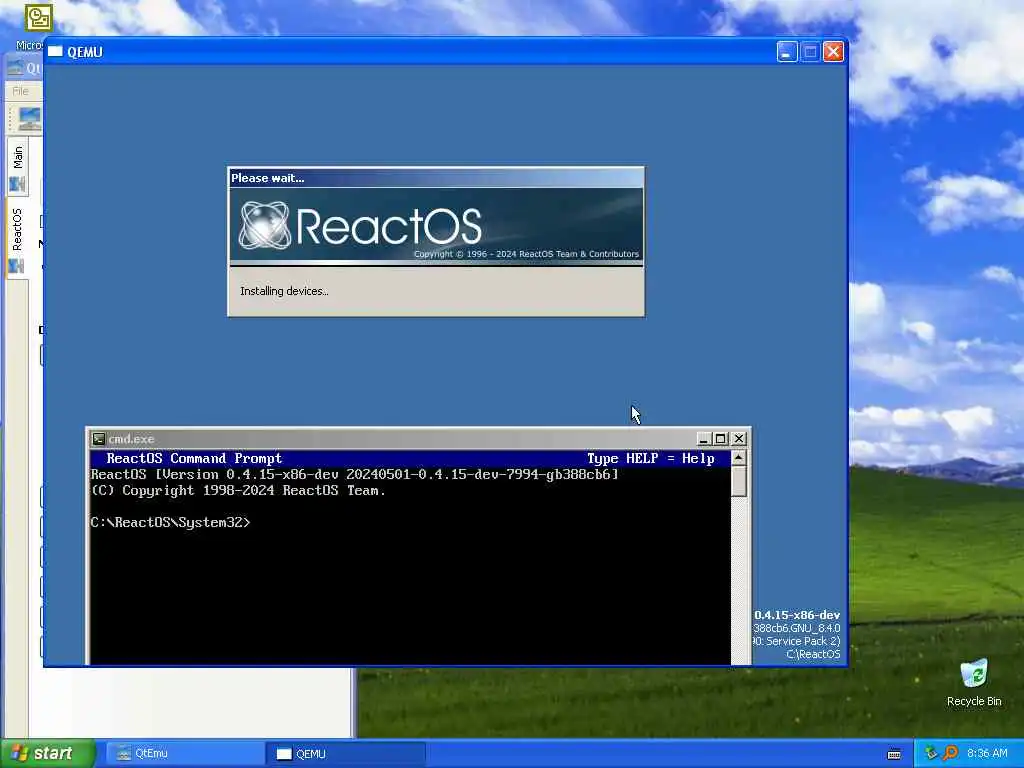
Task: Maximize the cmd.exe window
Action: [720, 439]
